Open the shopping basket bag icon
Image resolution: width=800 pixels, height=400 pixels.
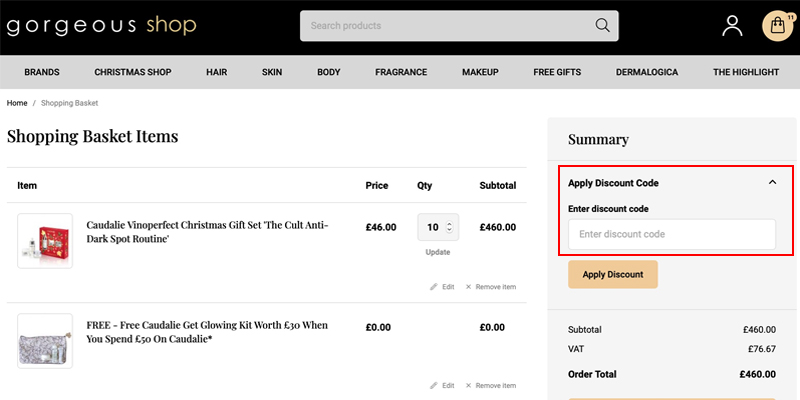pos(777,26)
